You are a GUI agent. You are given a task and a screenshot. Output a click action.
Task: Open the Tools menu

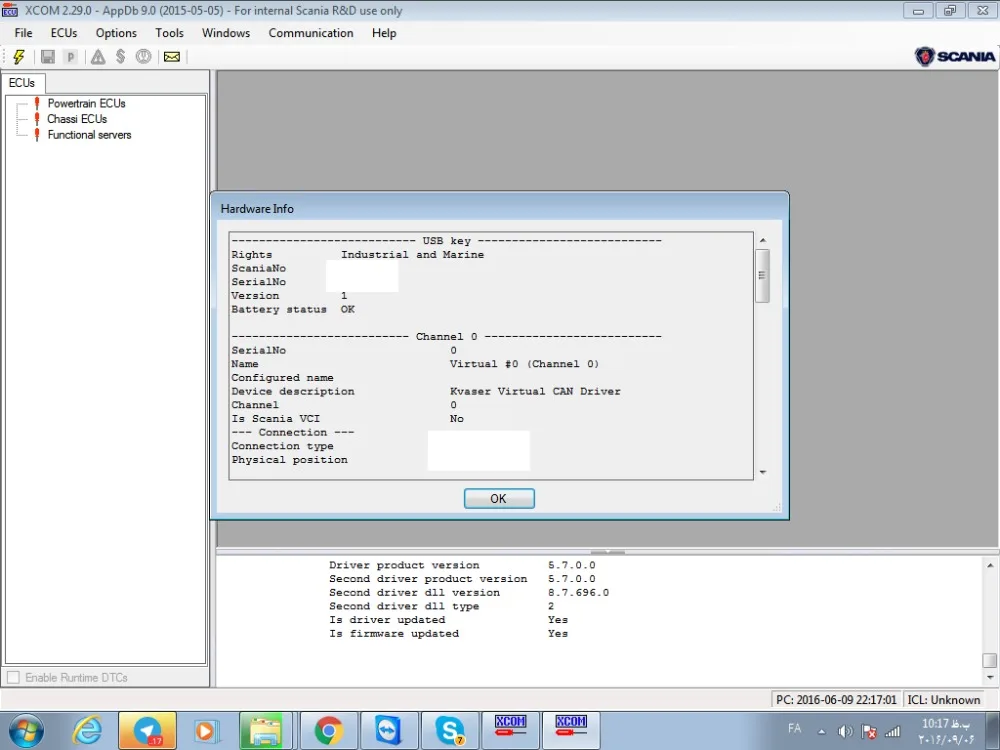169,33
